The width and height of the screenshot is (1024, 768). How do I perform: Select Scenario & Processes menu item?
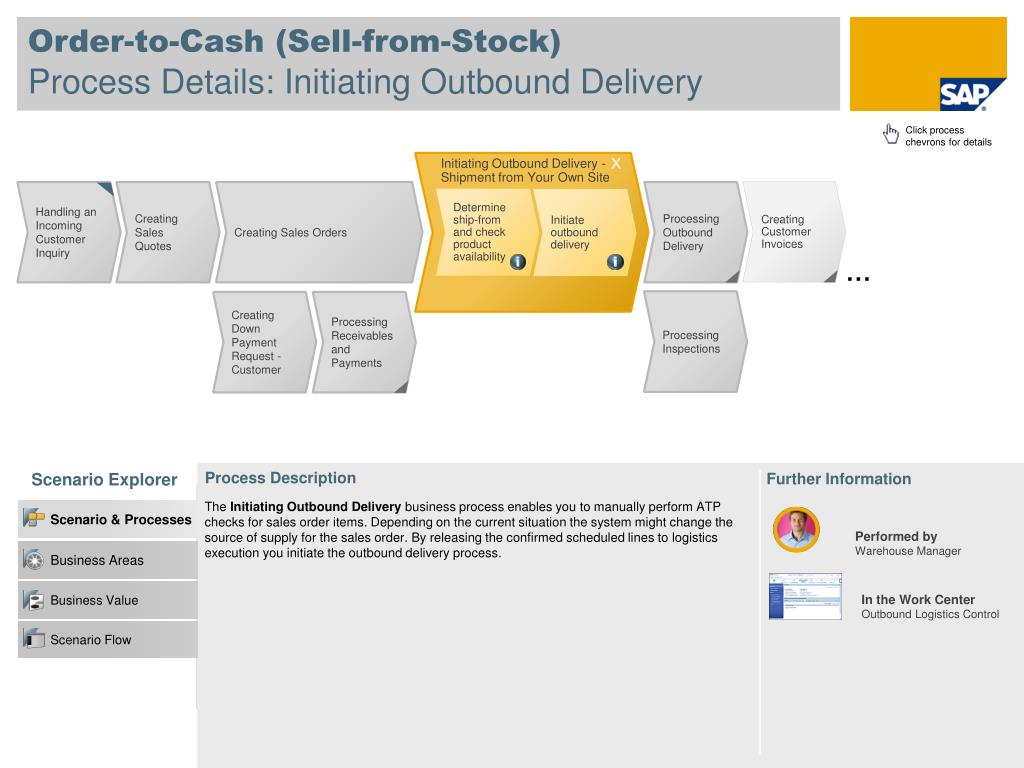pos(107,519)
